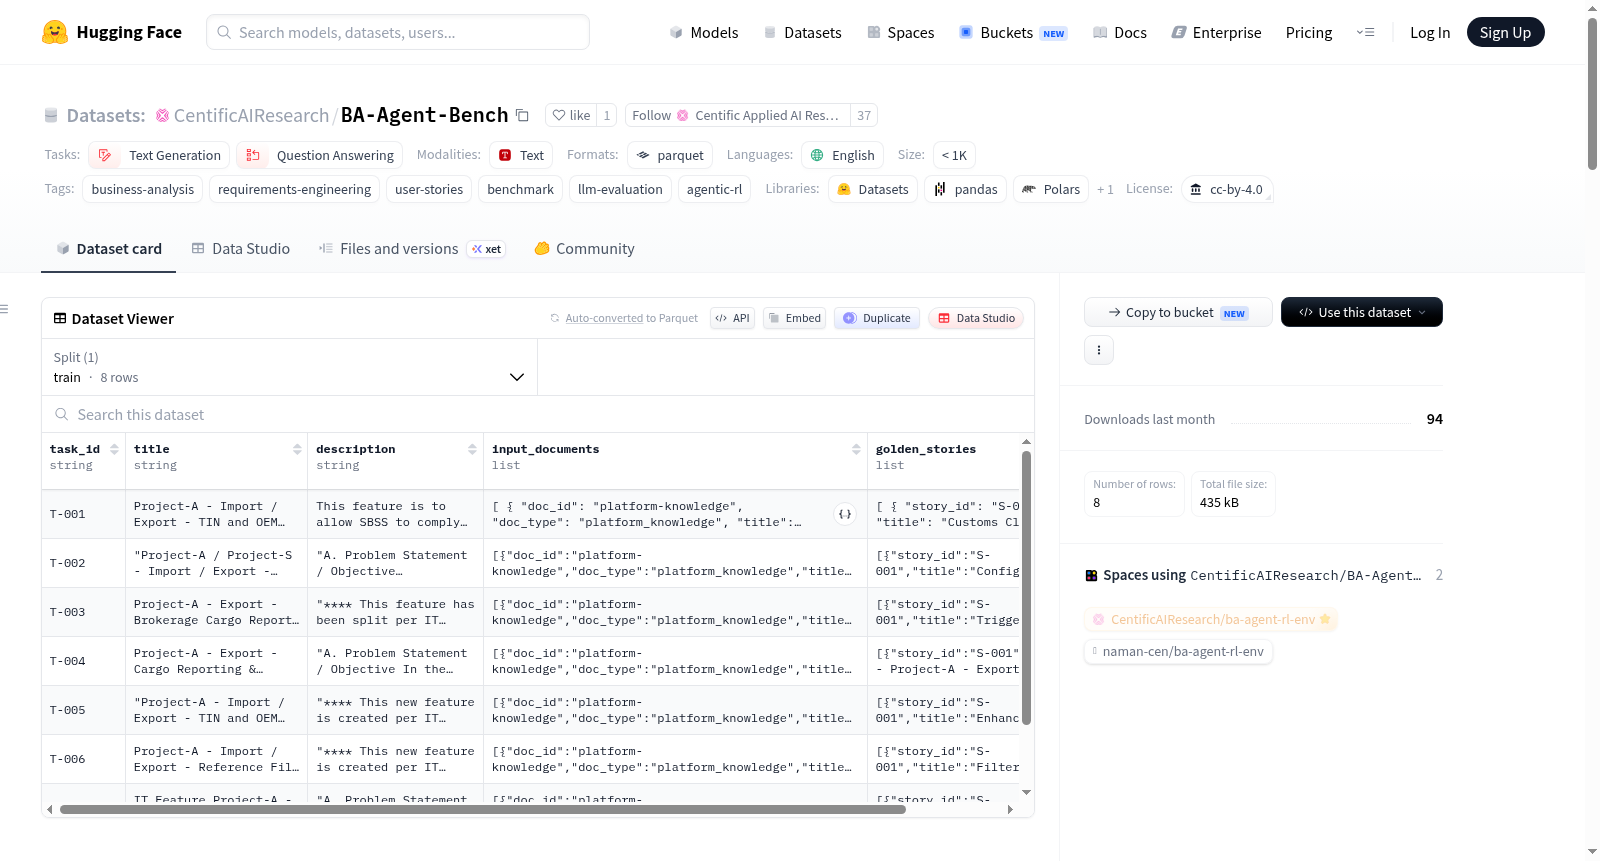This screenshot has width=1600, height=861.
Task: Click the Sign Up button
Action: [1506, 32]
